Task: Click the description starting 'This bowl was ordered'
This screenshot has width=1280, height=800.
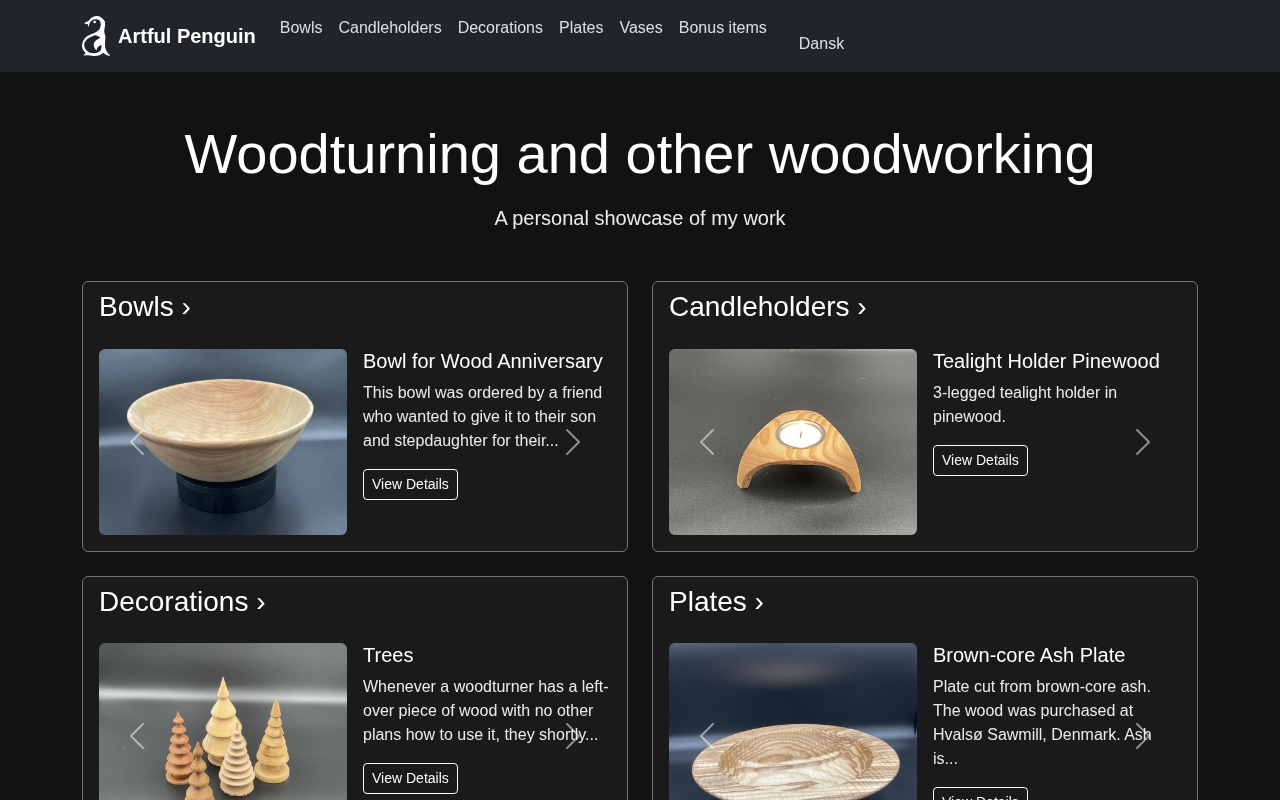Action: [483, 417]
